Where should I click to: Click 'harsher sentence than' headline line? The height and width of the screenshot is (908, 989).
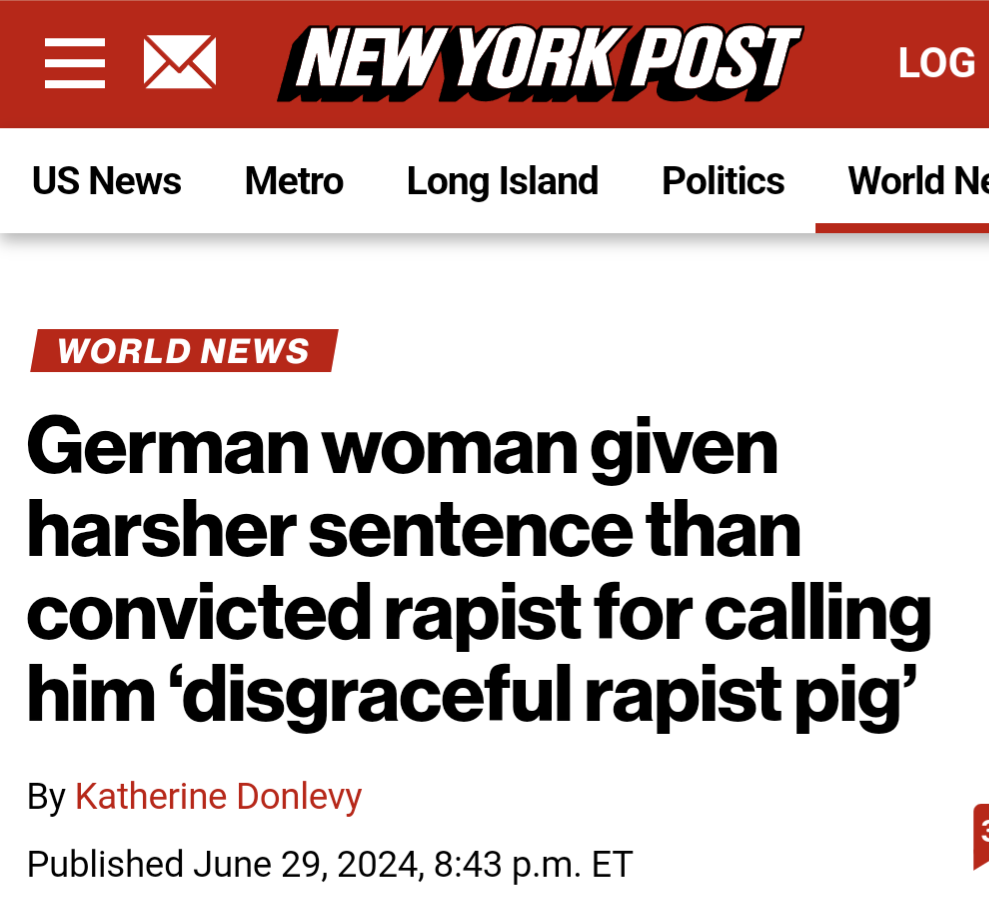(x=414, y=530)
